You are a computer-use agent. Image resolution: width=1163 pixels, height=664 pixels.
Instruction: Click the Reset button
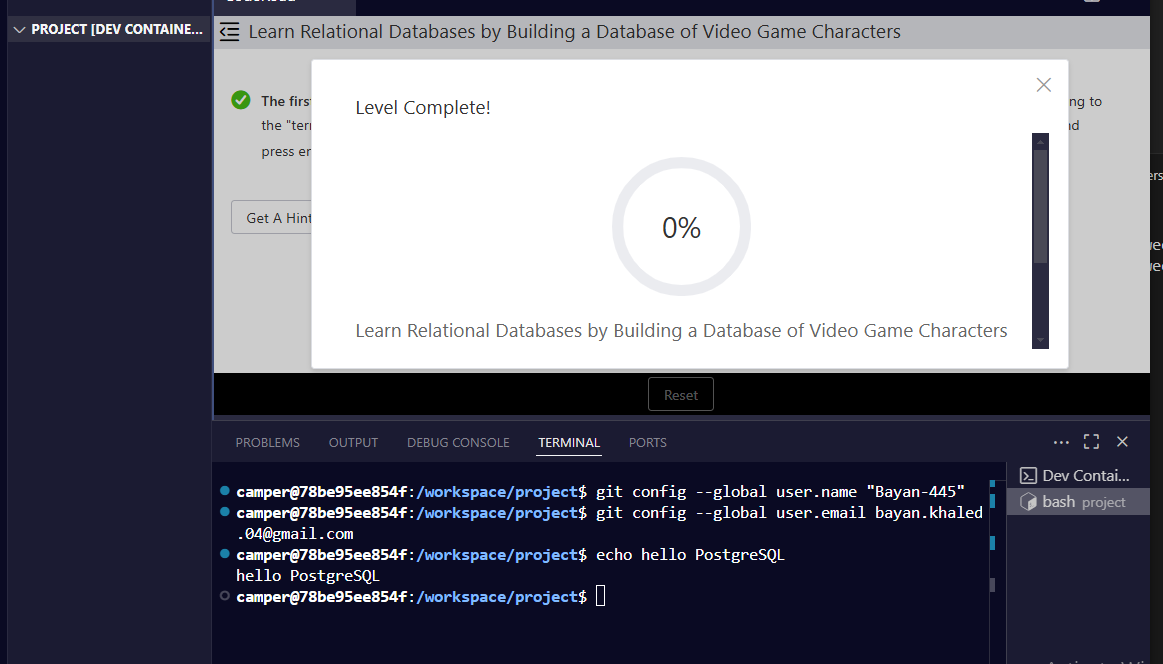[x=681, y=395]
